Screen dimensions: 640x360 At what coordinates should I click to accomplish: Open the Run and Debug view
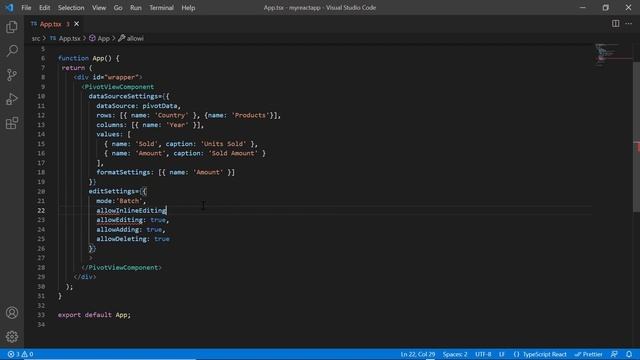[x=12, y=99]
